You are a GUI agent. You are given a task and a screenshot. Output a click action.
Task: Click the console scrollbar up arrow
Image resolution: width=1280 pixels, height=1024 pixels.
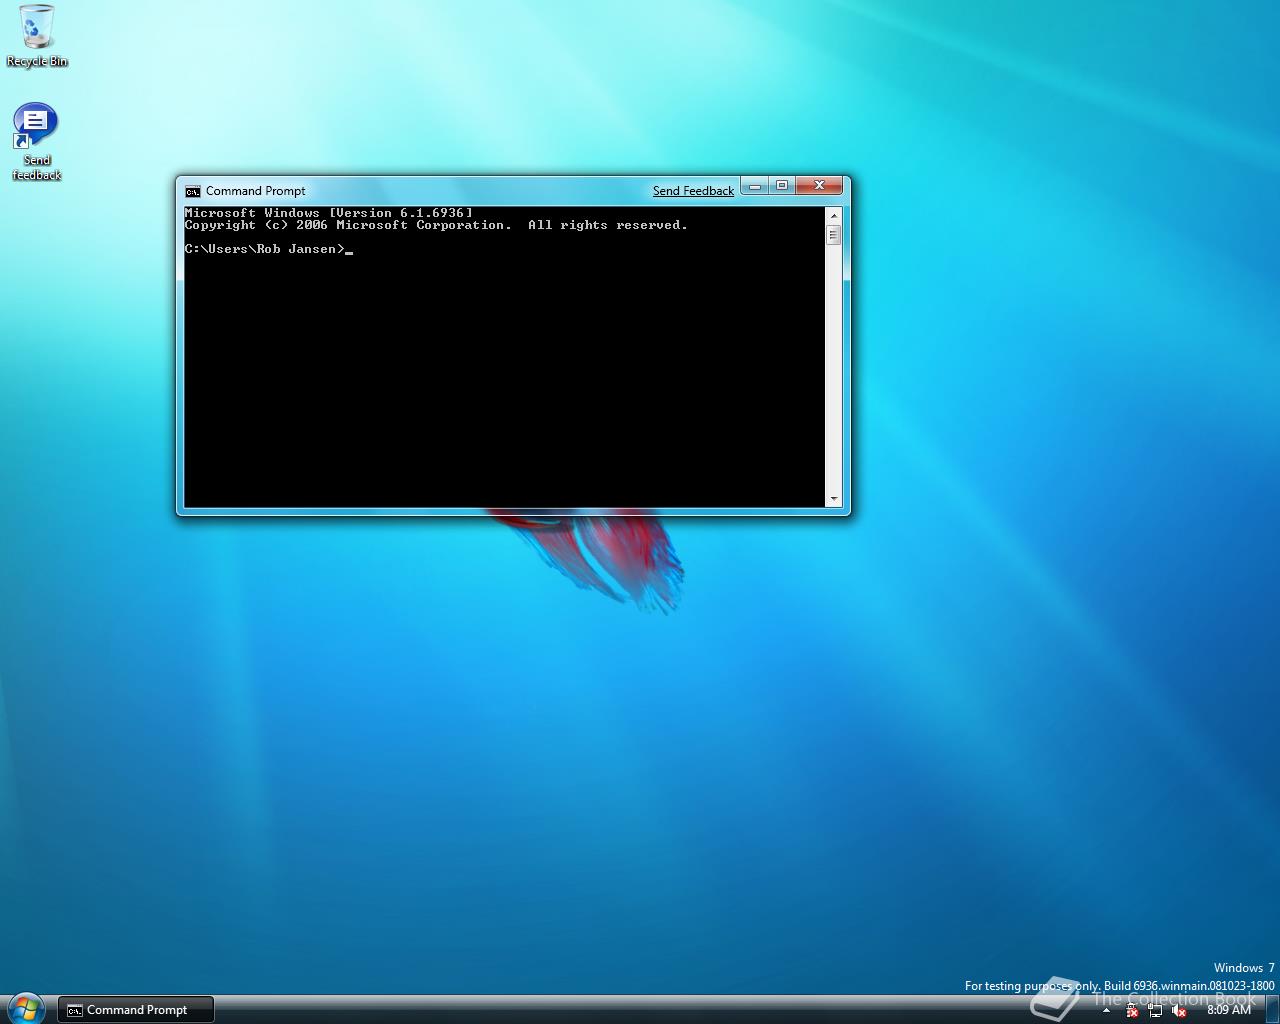pyautogui.click(x=833, y=215)
